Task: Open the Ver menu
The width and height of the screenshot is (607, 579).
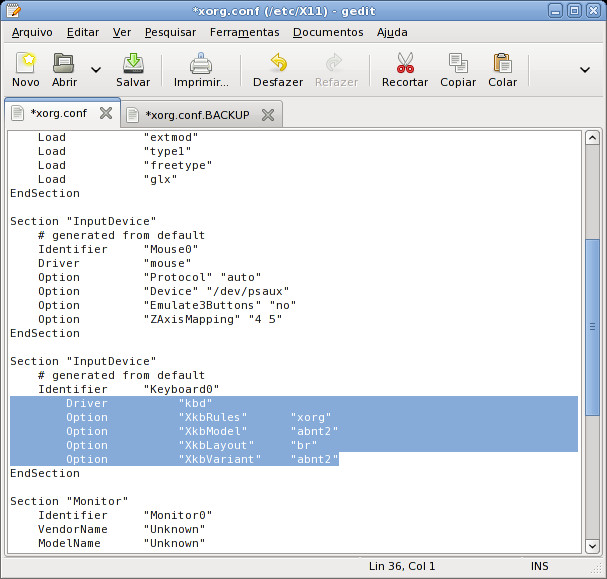Action: point(122,33)
